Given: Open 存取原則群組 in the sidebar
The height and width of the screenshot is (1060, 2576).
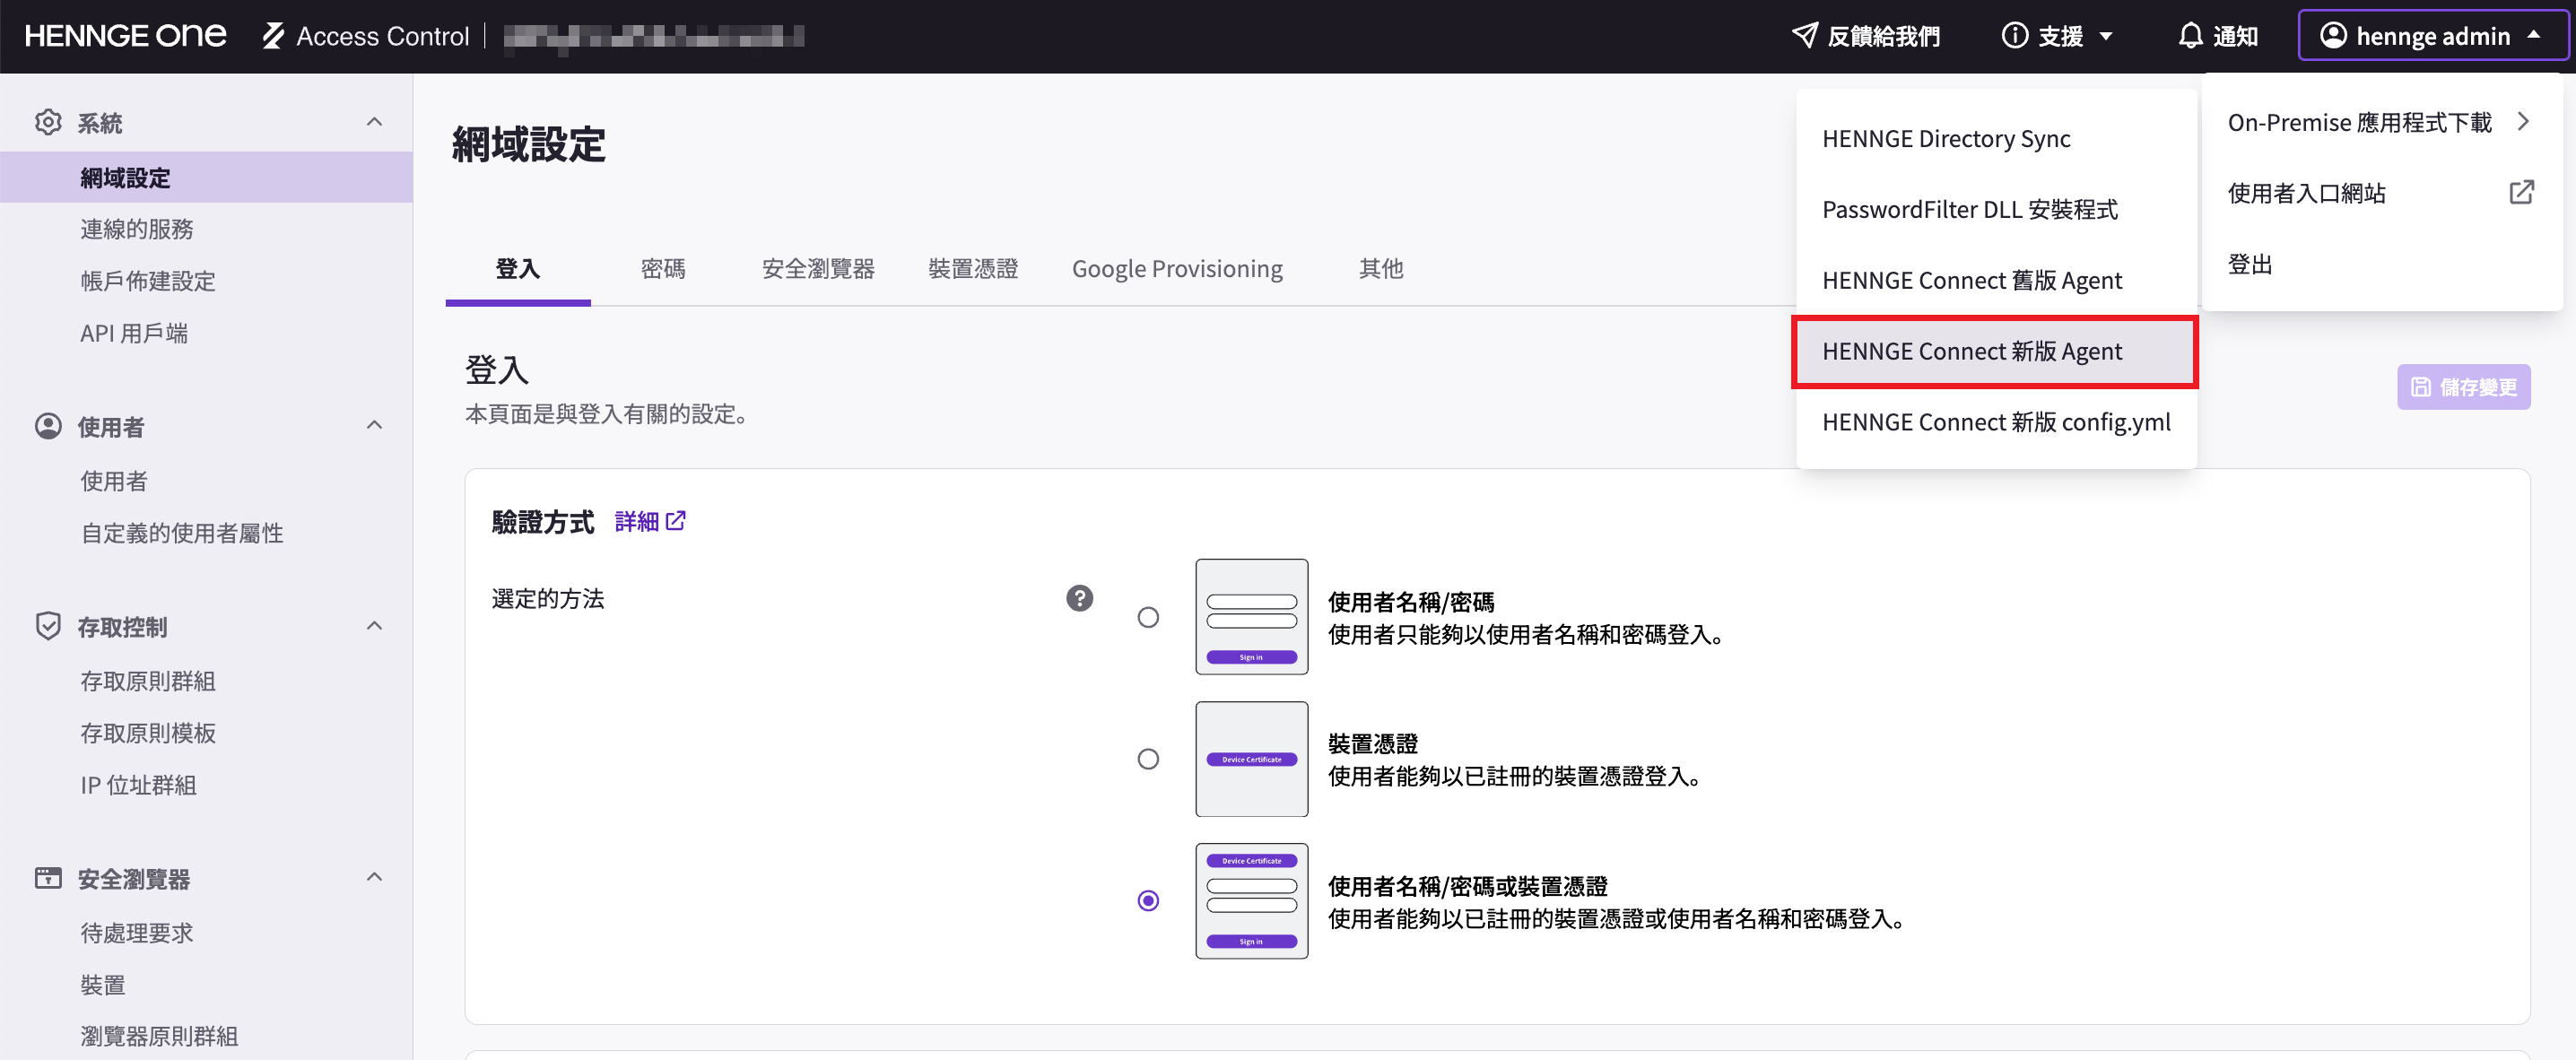Looking at the screenshot, I should pyautogui.click(x=206, y=681).
